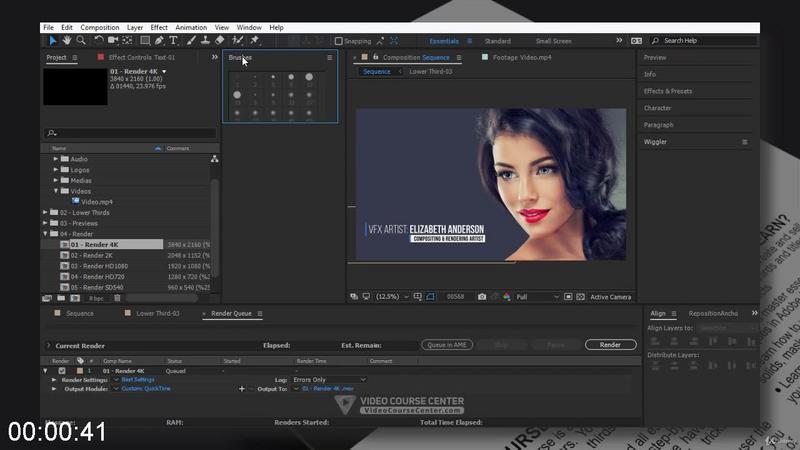800x450 pixels.
Task: Open the Animation menu
Action: pyautogui.click(x=191, y=28)
